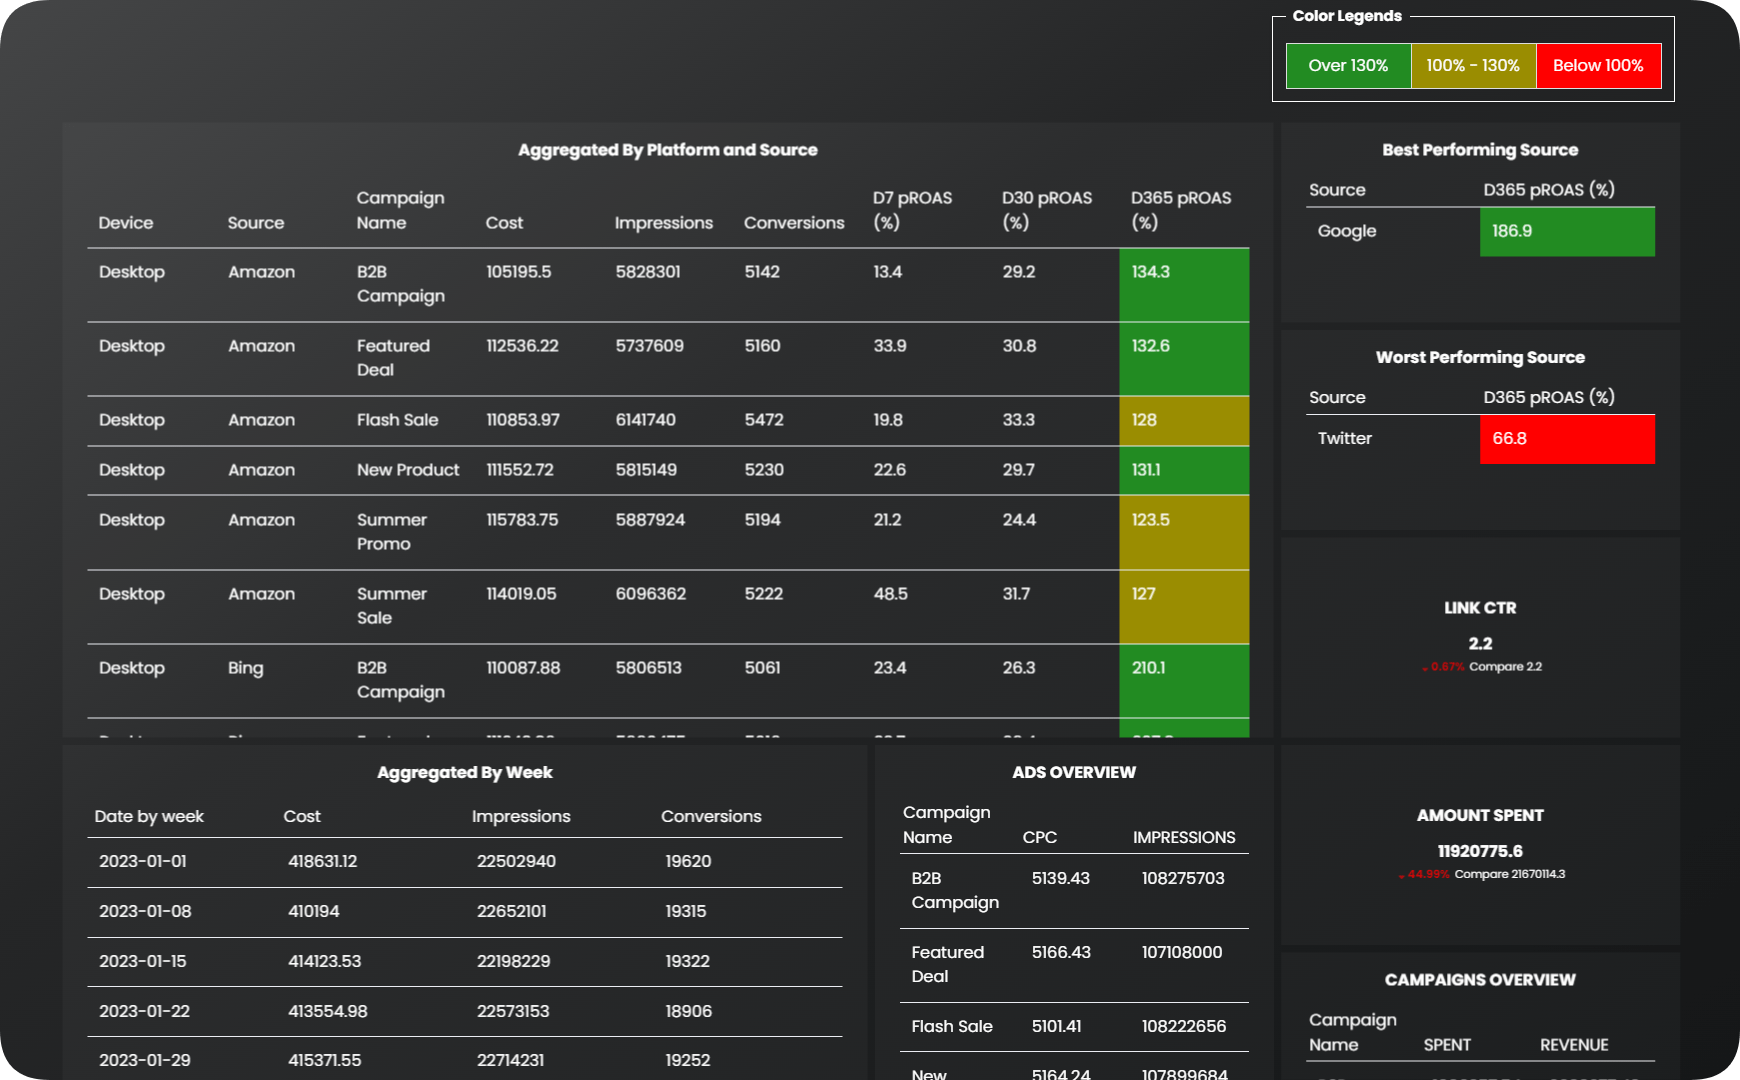Click Google in Best Performing Source
Screen dimensions: 1740x1080
(x=1347, y=231)
